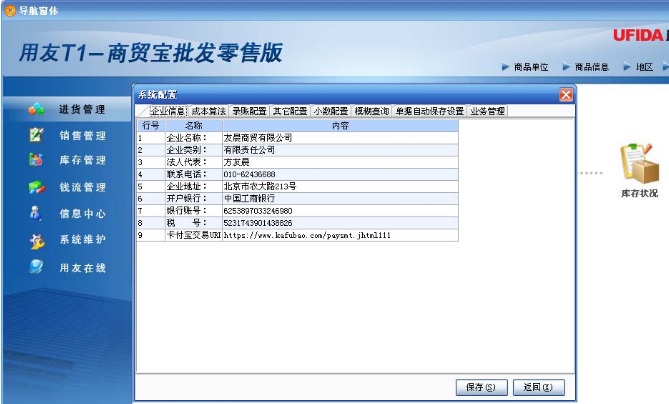Viewport: 669px width, 404px height.
Task: Open the 商品单位 shortcut link
Action: pos(531,67)
